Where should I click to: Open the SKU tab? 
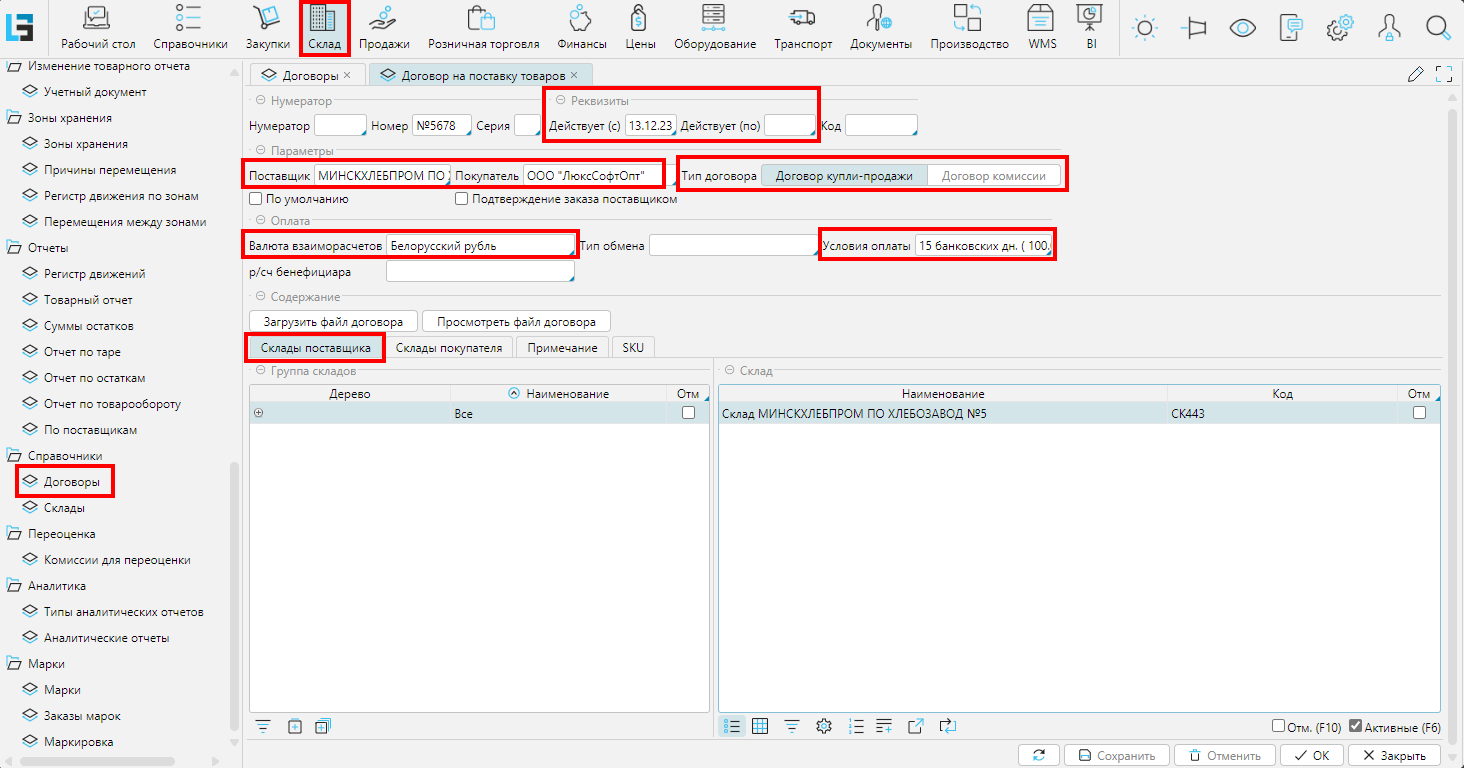(x=633, y=347)
